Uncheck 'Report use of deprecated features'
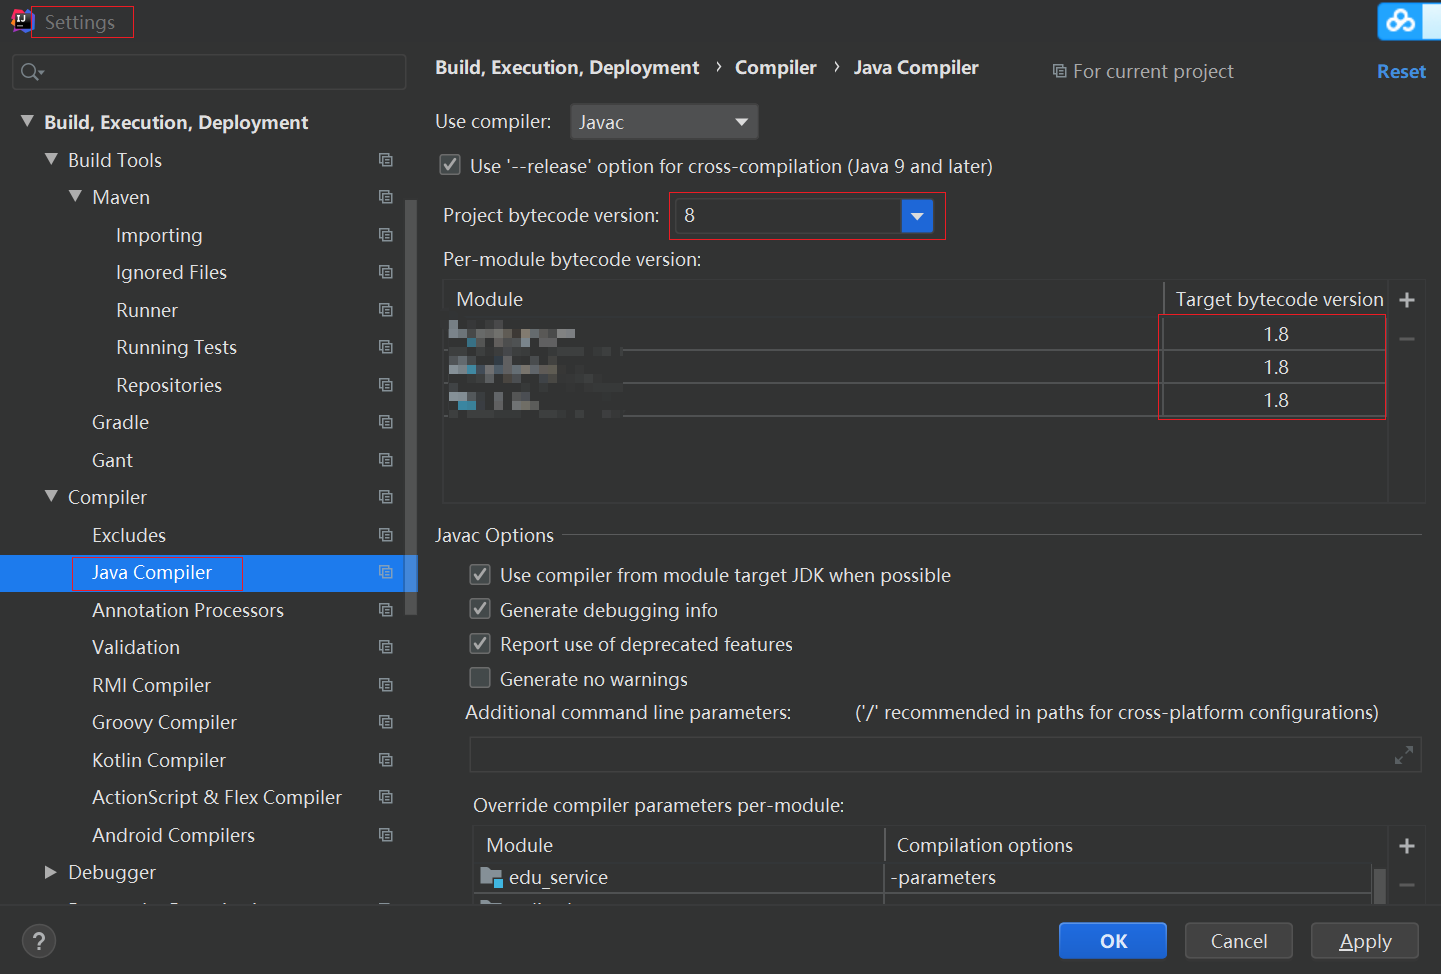The width and height of the screenshot is (1441, 974). pyautogui.click(x=480, y=643)
